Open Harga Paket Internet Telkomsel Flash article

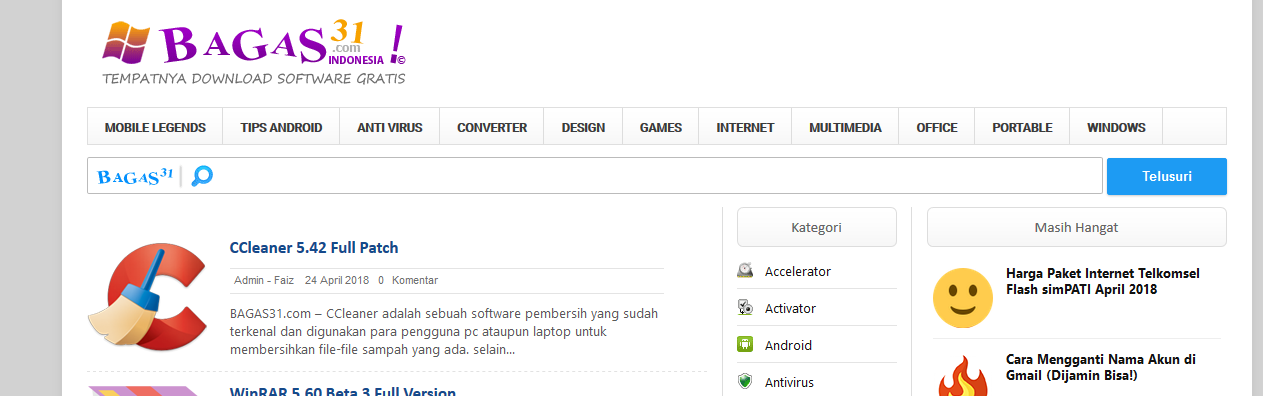(1103, 281)
